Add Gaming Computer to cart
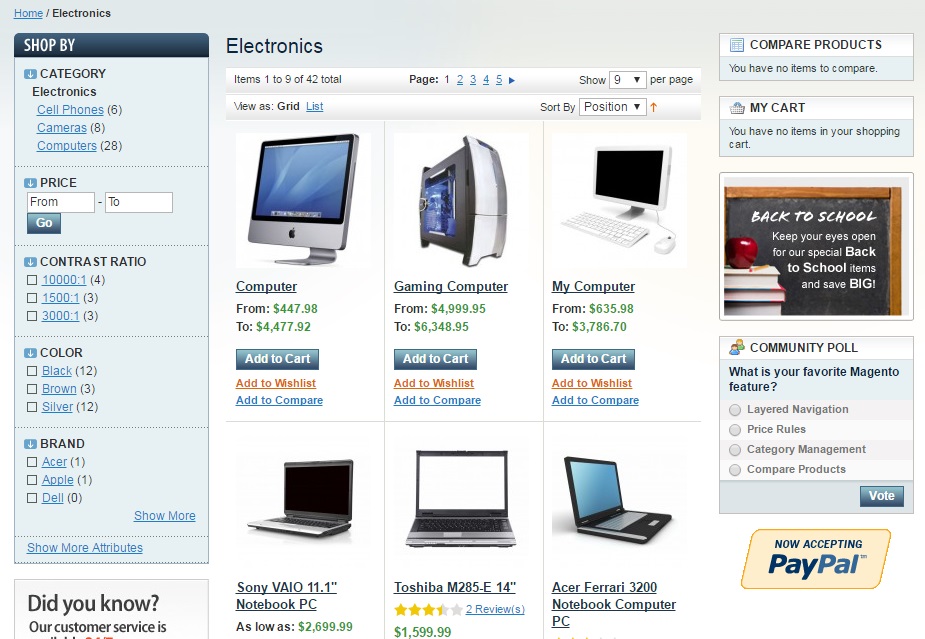Screen dimensions: 925x639 [435, 359]
